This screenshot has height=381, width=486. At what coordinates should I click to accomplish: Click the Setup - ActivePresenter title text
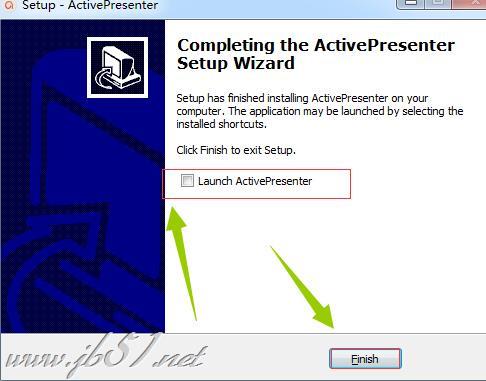click(x=90, y=5)
